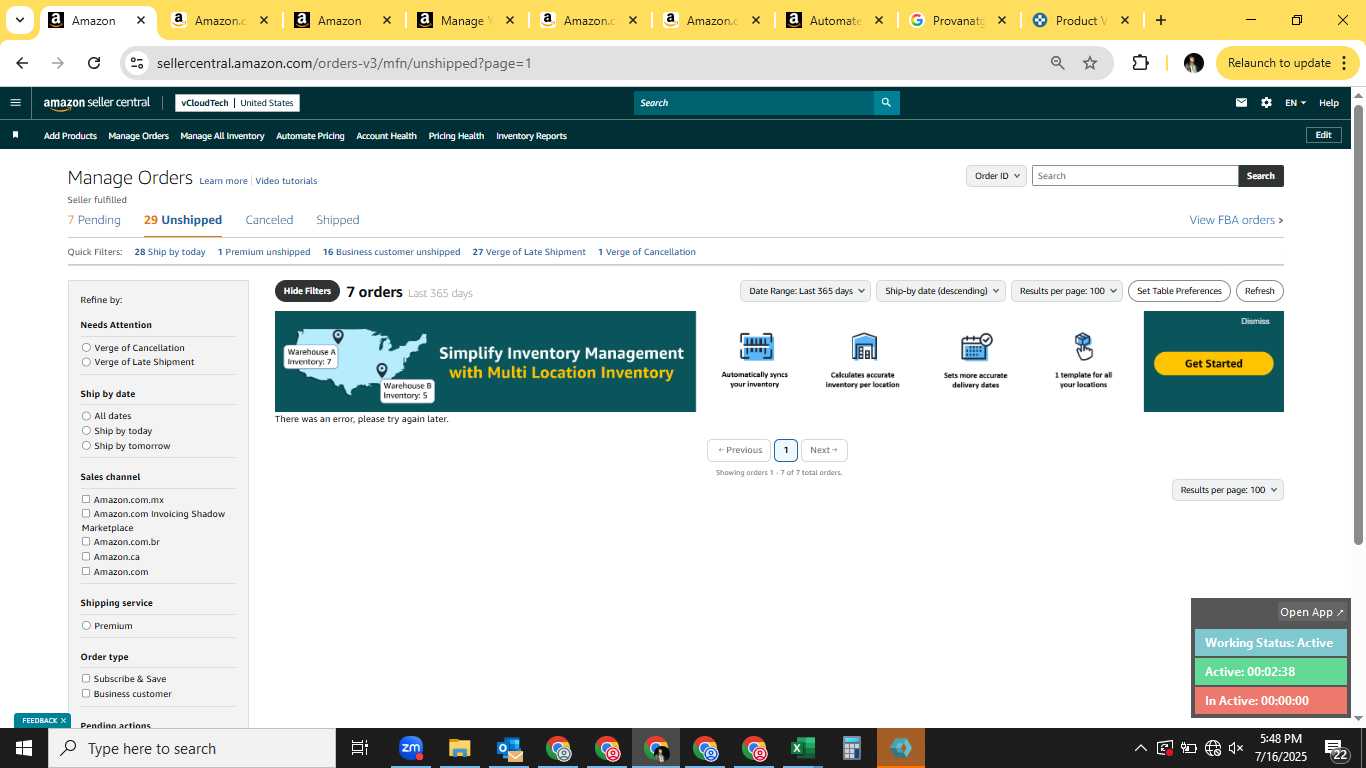Open top Results per page dropdown
This screenshot has width=1366, height=768.
1067,291
